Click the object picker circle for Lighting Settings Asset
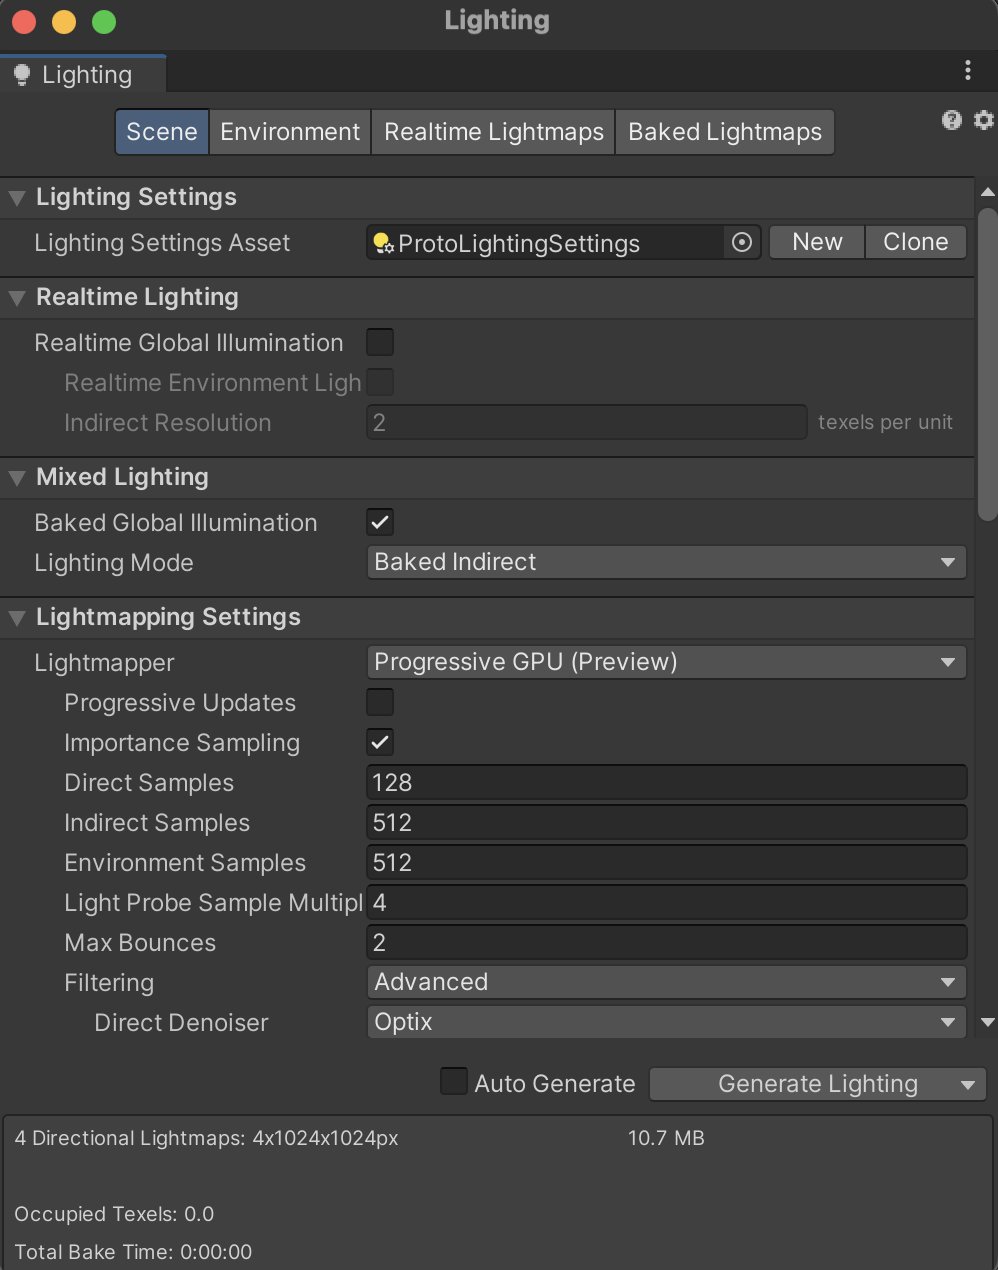 [742, 242]
